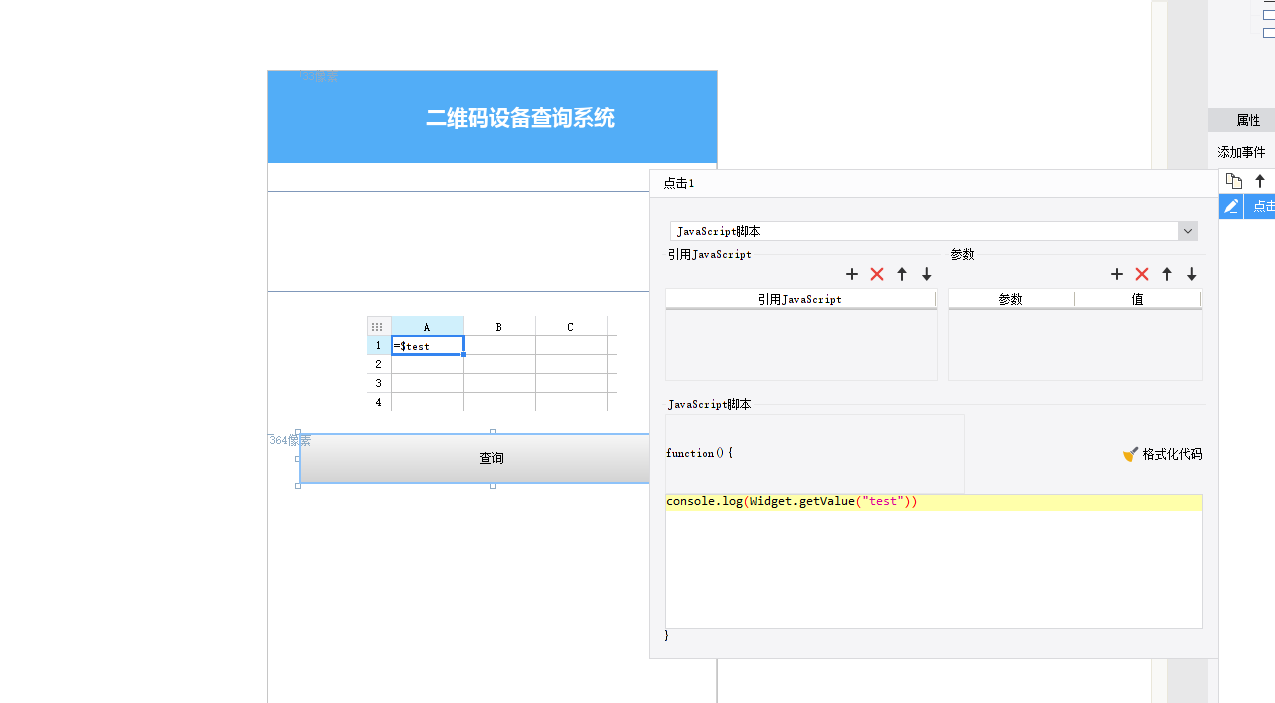The image size is (1275, 703).
Task: Click the function(){ header text
Action: point(700,453)
